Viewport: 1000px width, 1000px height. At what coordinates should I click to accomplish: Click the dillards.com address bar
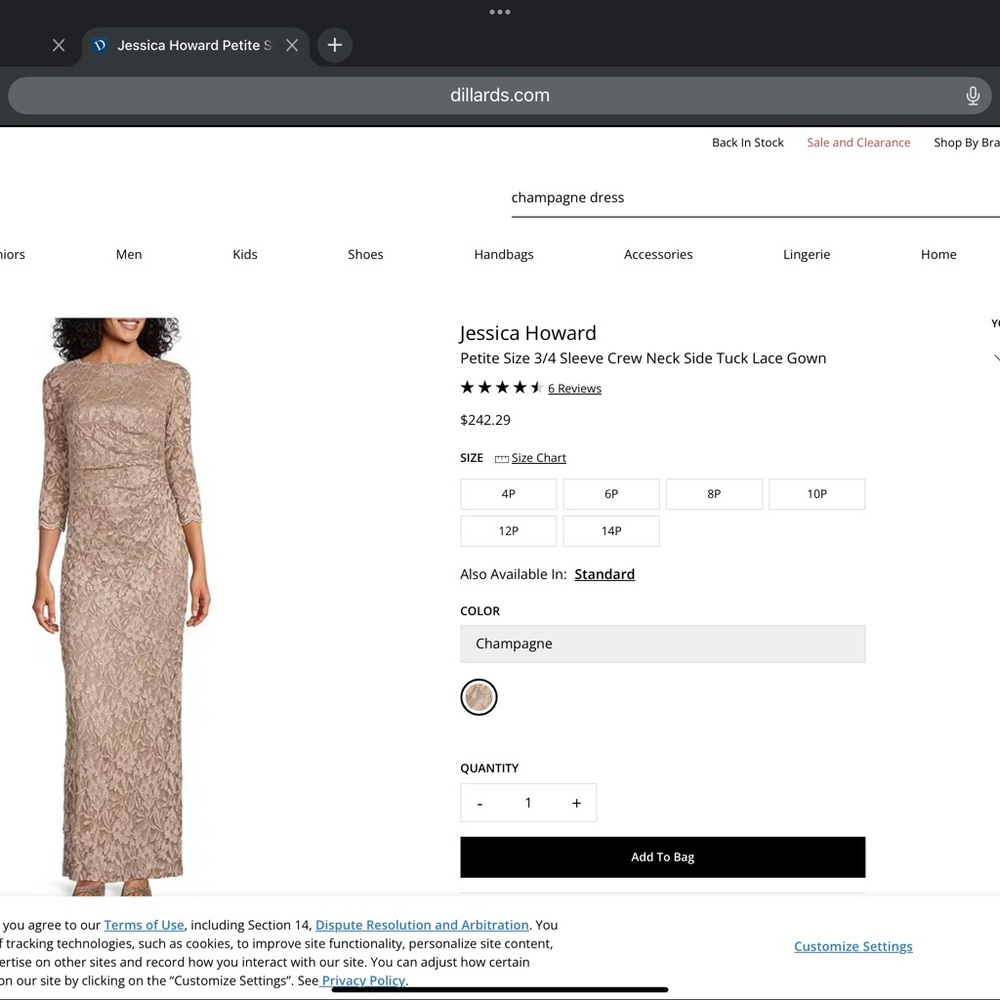[499, 96]
